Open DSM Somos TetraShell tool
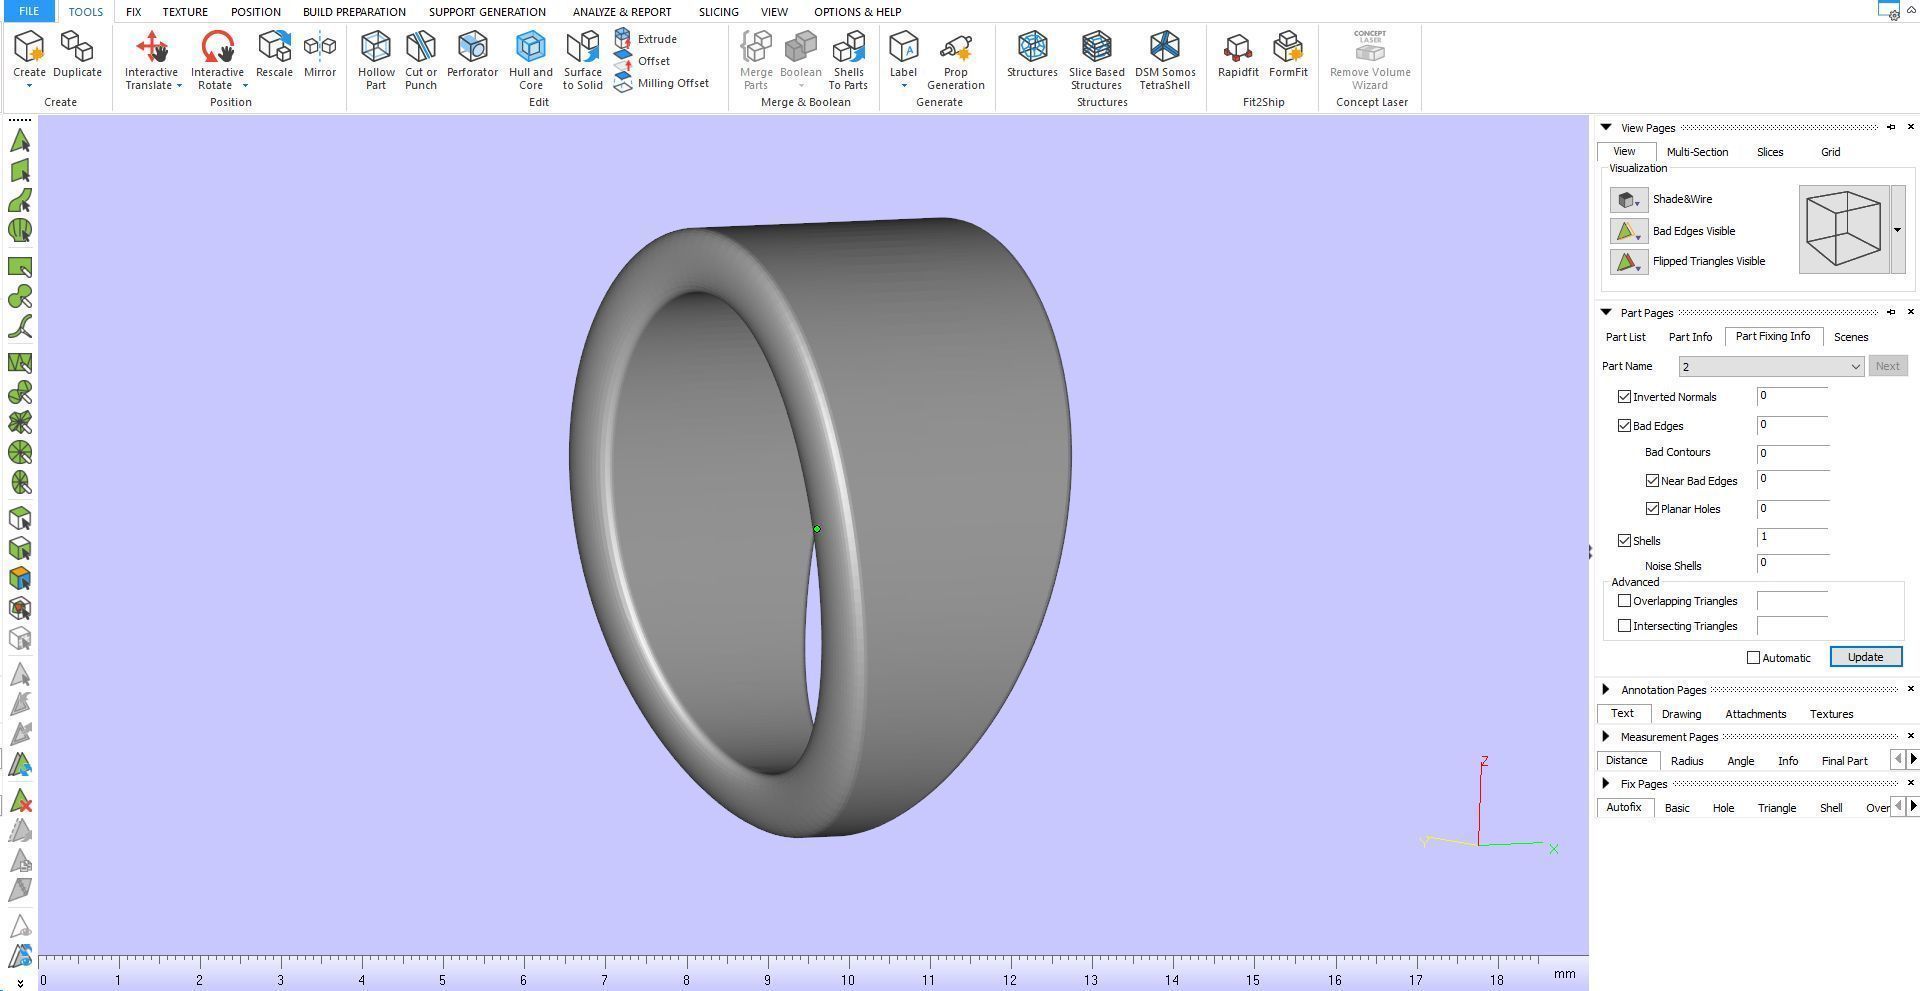The image size is (1920, 991). (1165, 60)
